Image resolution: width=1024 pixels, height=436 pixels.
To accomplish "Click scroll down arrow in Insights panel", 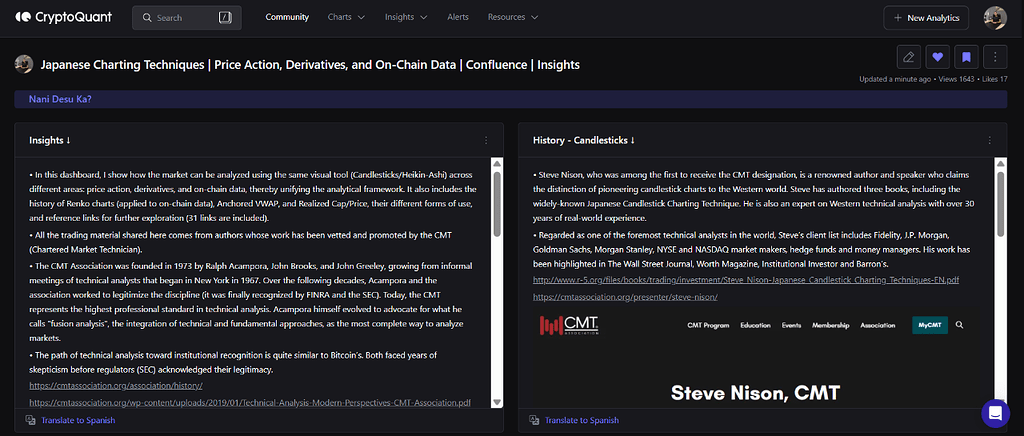I will click(497, 402).
